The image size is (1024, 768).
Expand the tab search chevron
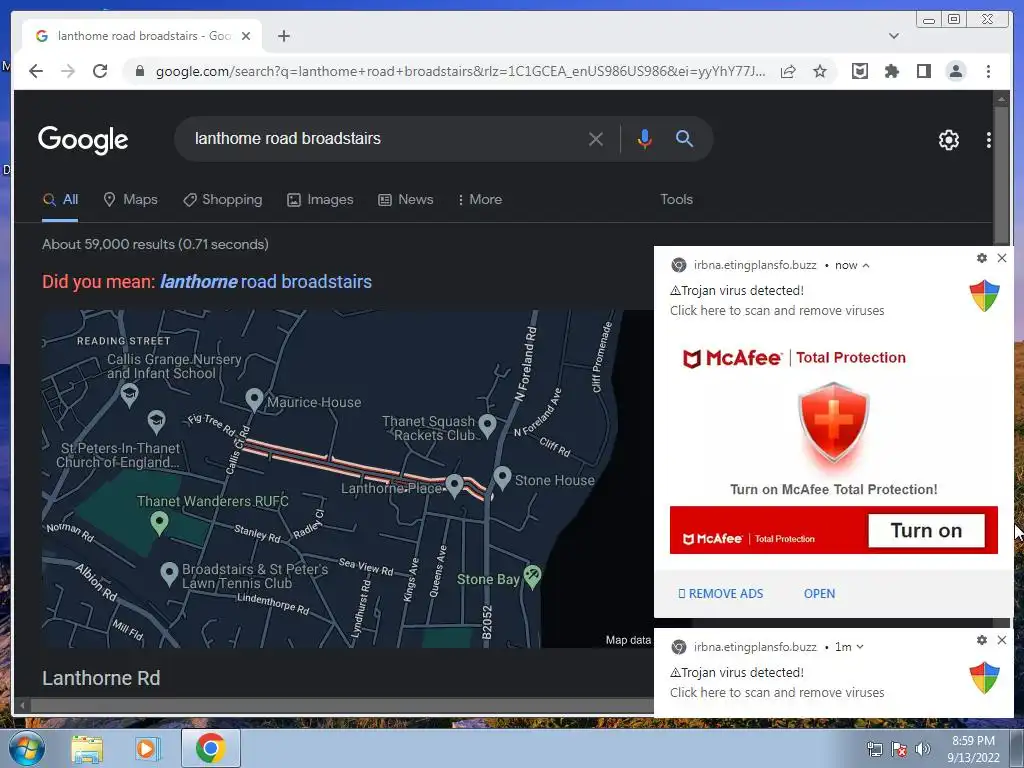pyautogui.click(x=894, y=36)
